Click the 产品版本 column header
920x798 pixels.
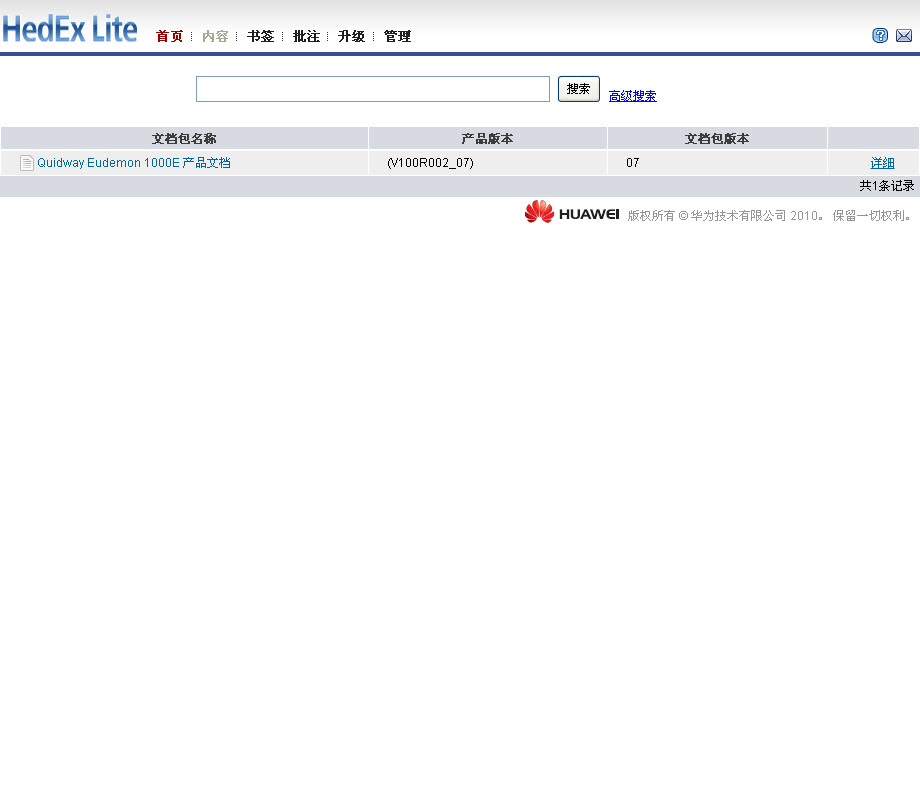click(487, 138)
